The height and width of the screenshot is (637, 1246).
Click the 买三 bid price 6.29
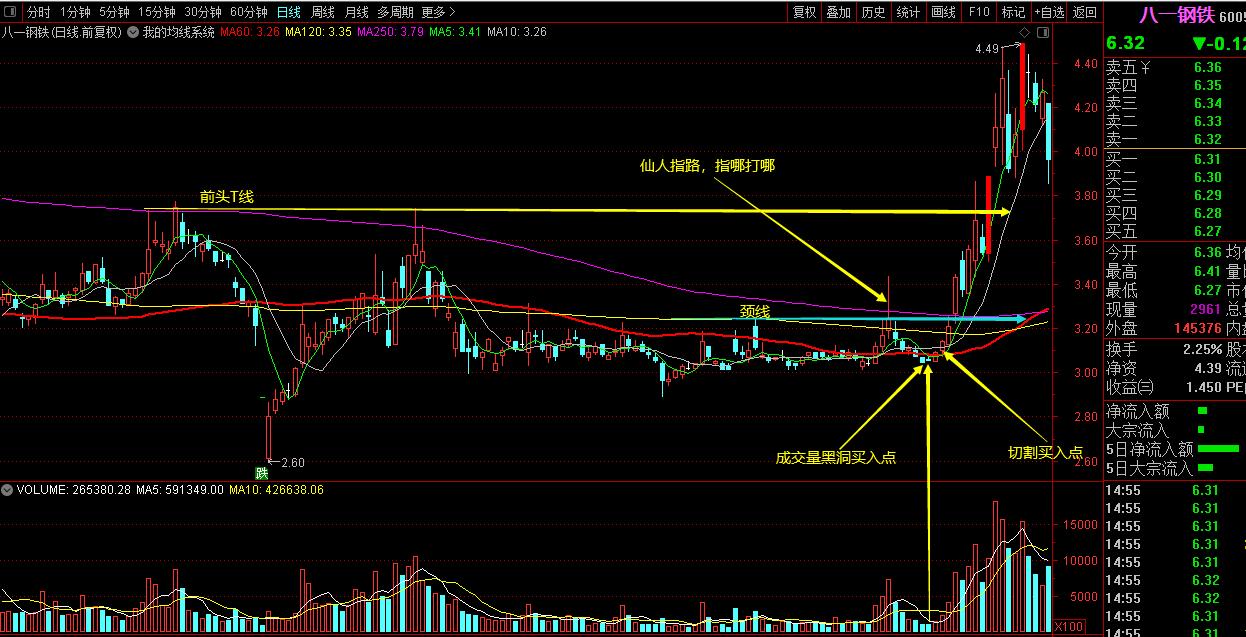[1207, 195]
